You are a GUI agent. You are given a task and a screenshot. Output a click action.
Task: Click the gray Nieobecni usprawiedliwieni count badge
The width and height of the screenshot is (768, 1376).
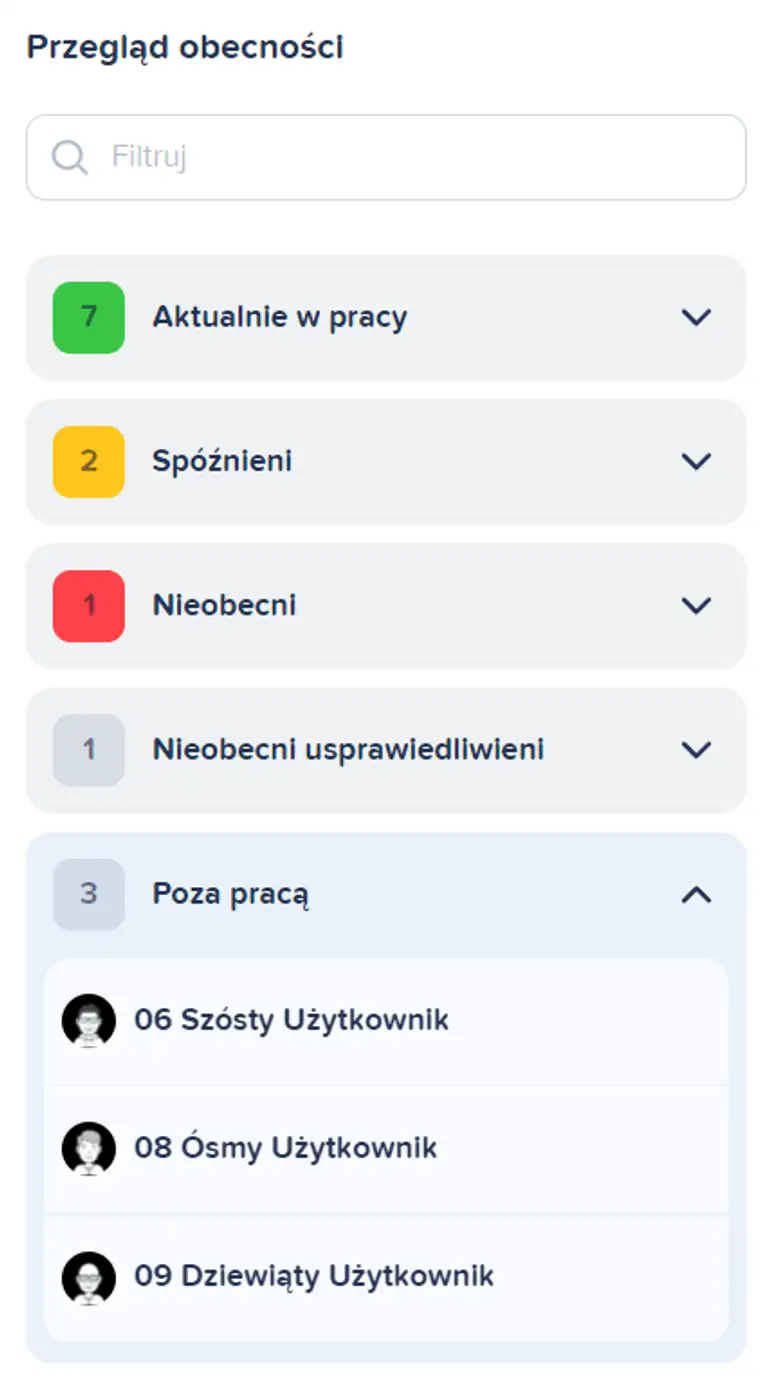click(x=89, y=749)
